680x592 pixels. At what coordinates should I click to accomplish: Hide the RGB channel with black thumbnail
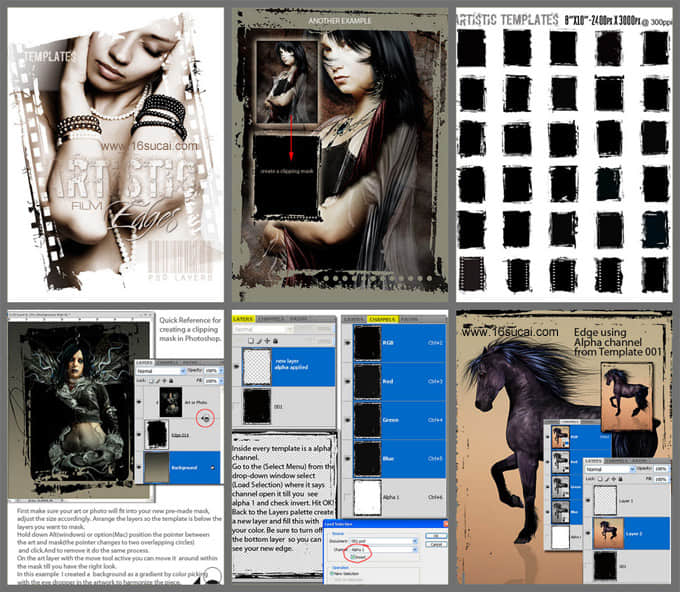[347, 343]
